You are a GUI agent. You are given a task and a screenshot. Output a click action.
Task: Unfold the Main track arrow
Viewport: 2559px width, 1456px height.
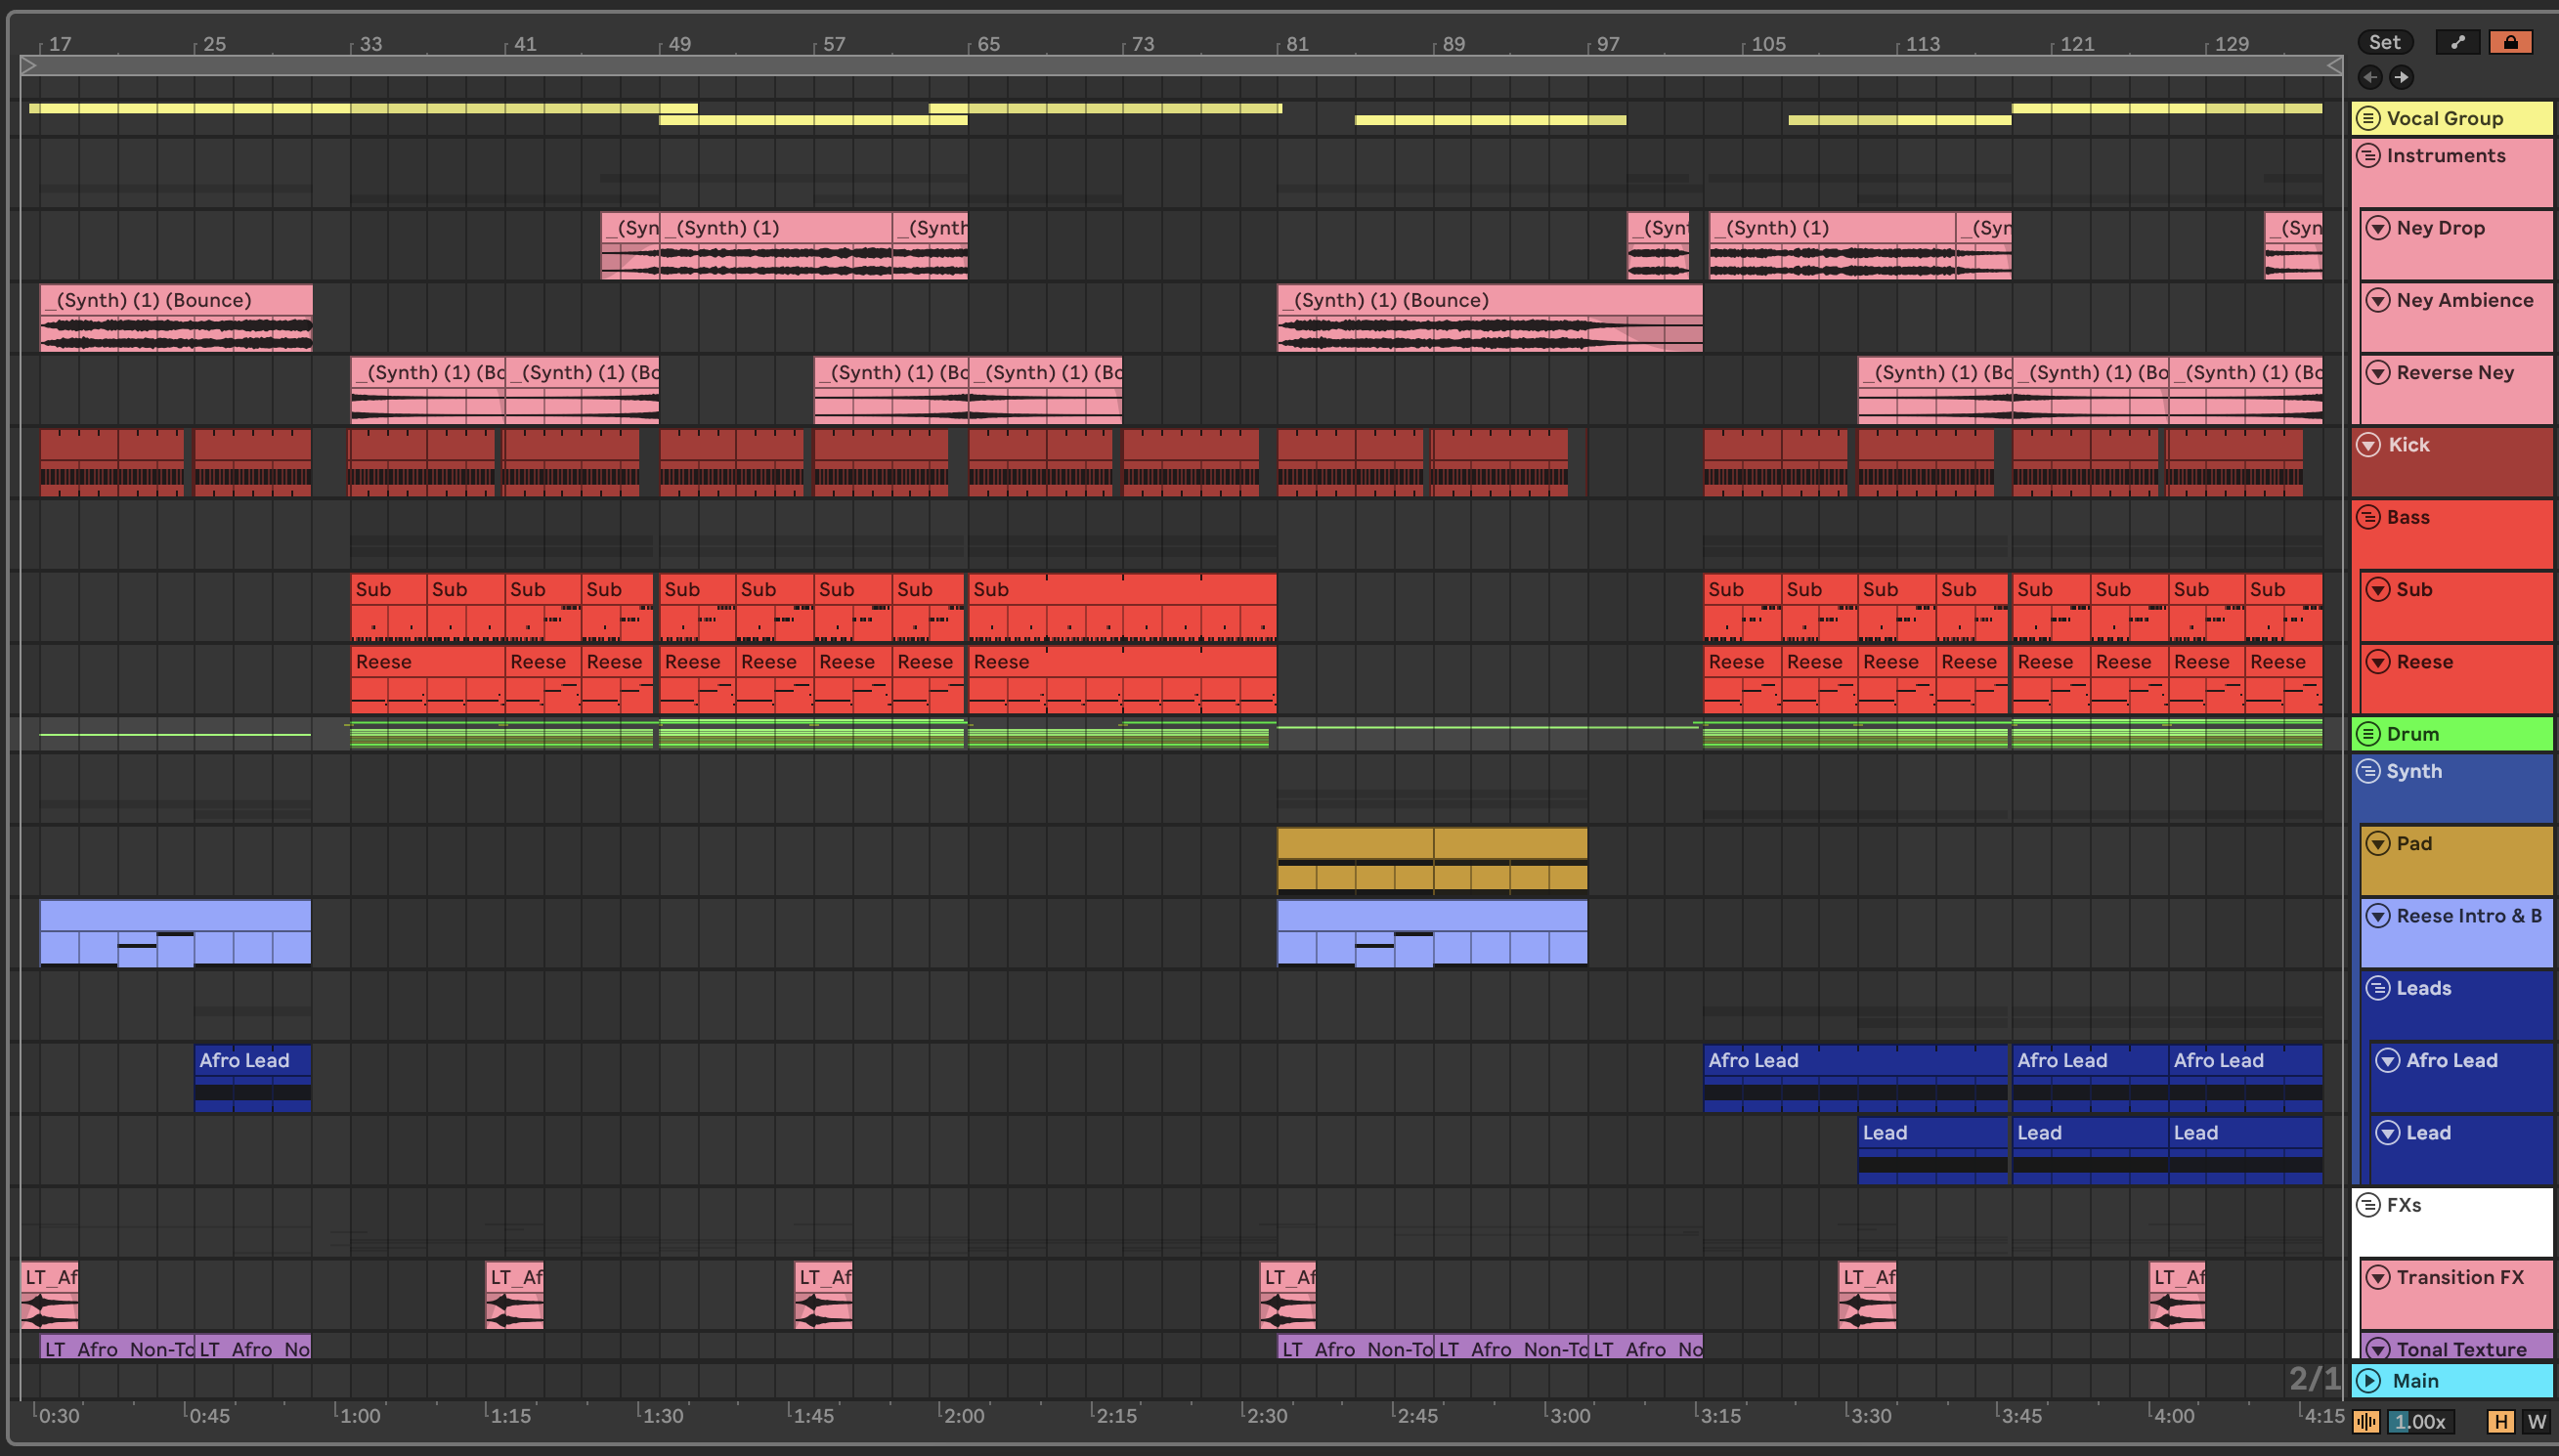pyautogui.click(x=2367, y=1381)
